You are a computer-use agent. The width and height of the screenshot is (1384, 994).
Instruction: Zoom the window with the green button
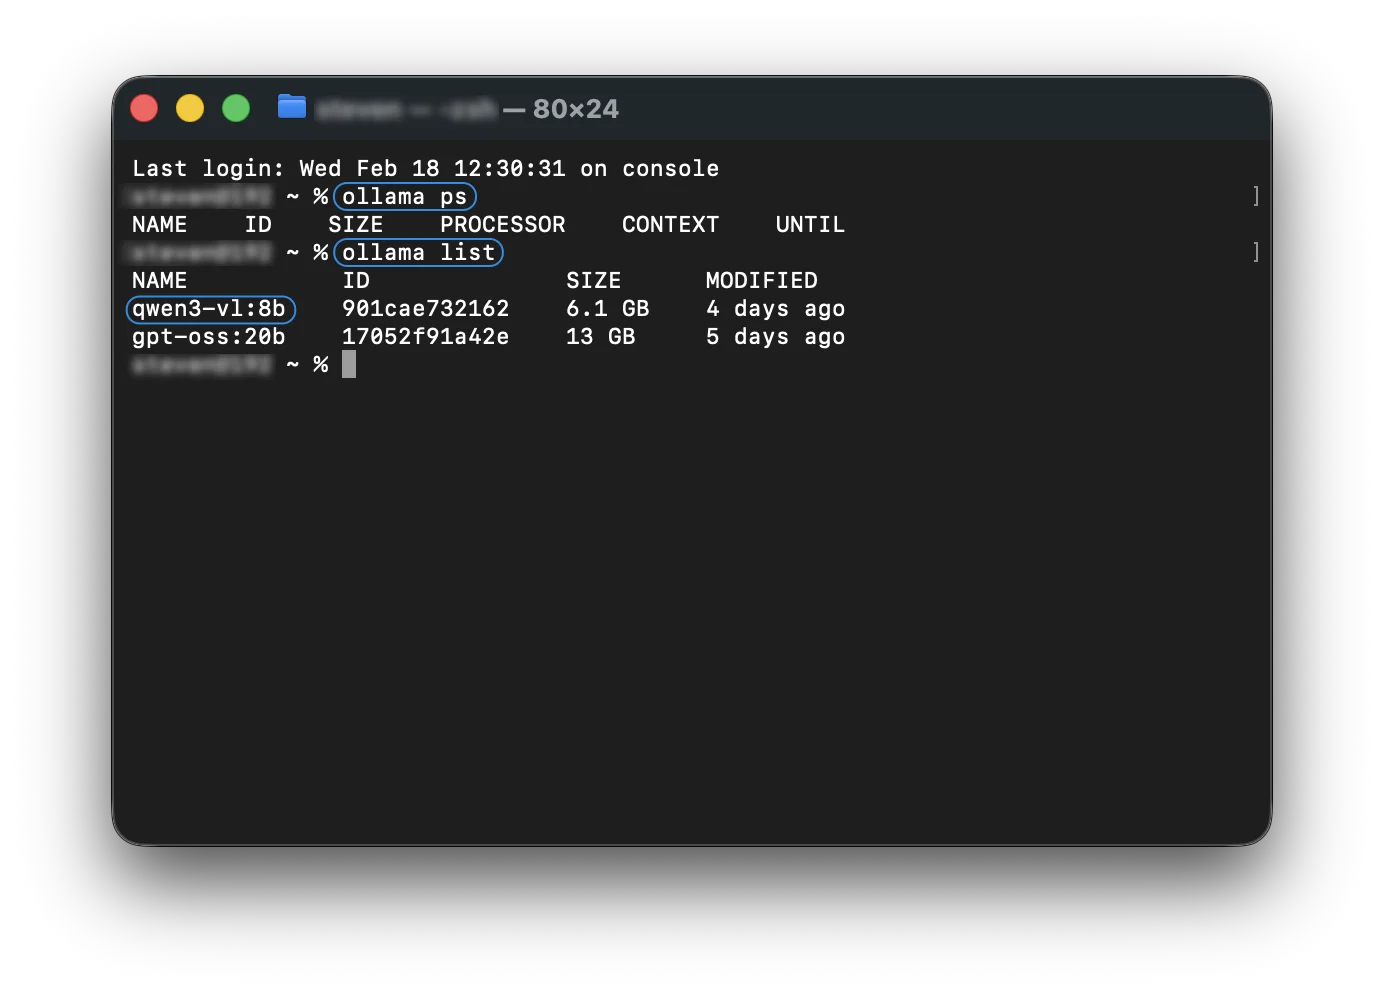[x=236, y=108]
